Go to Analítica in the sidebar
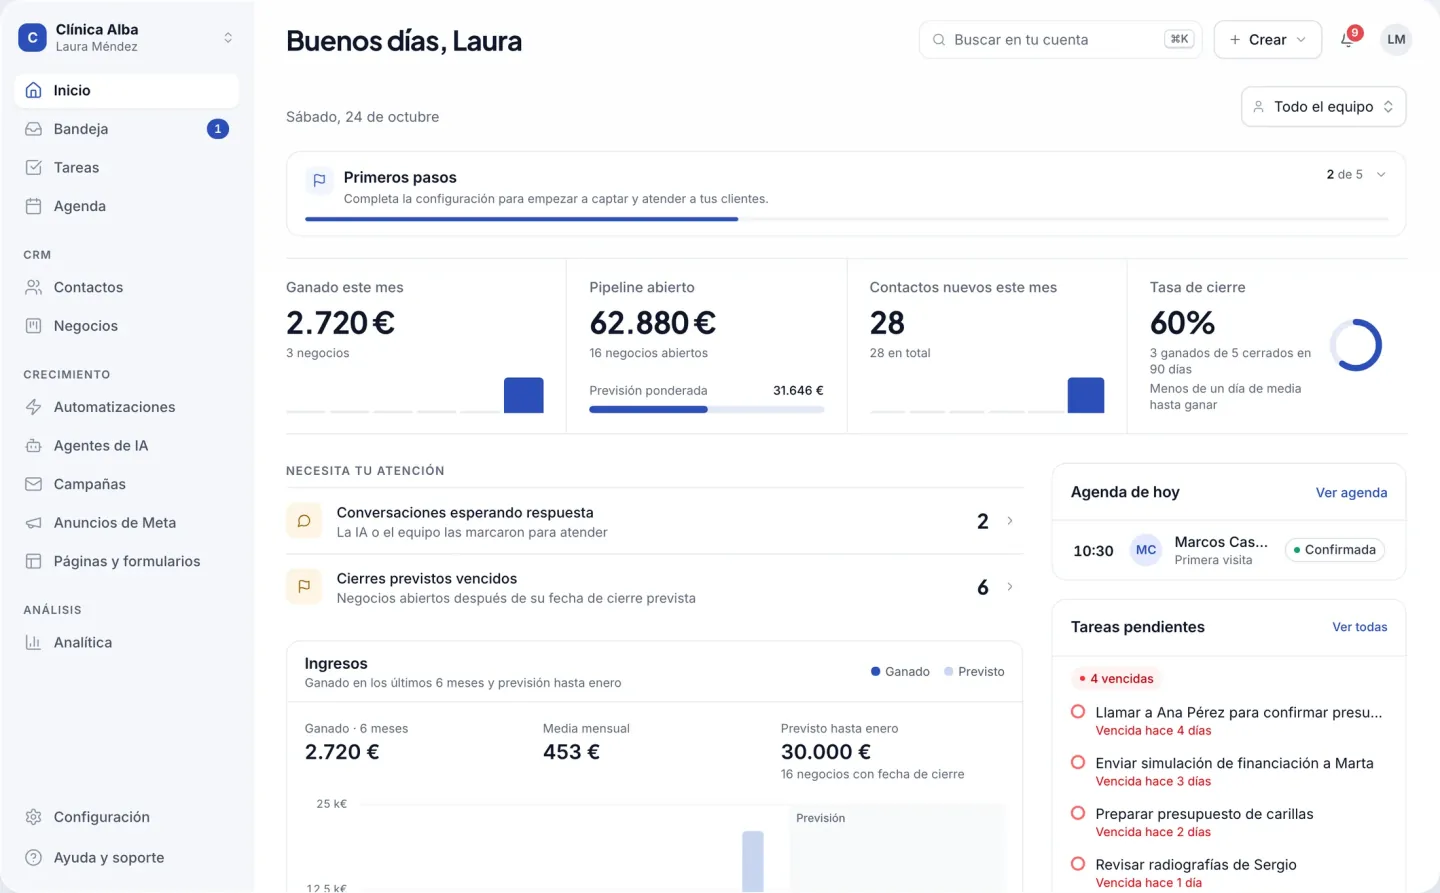 pos(127,643)
